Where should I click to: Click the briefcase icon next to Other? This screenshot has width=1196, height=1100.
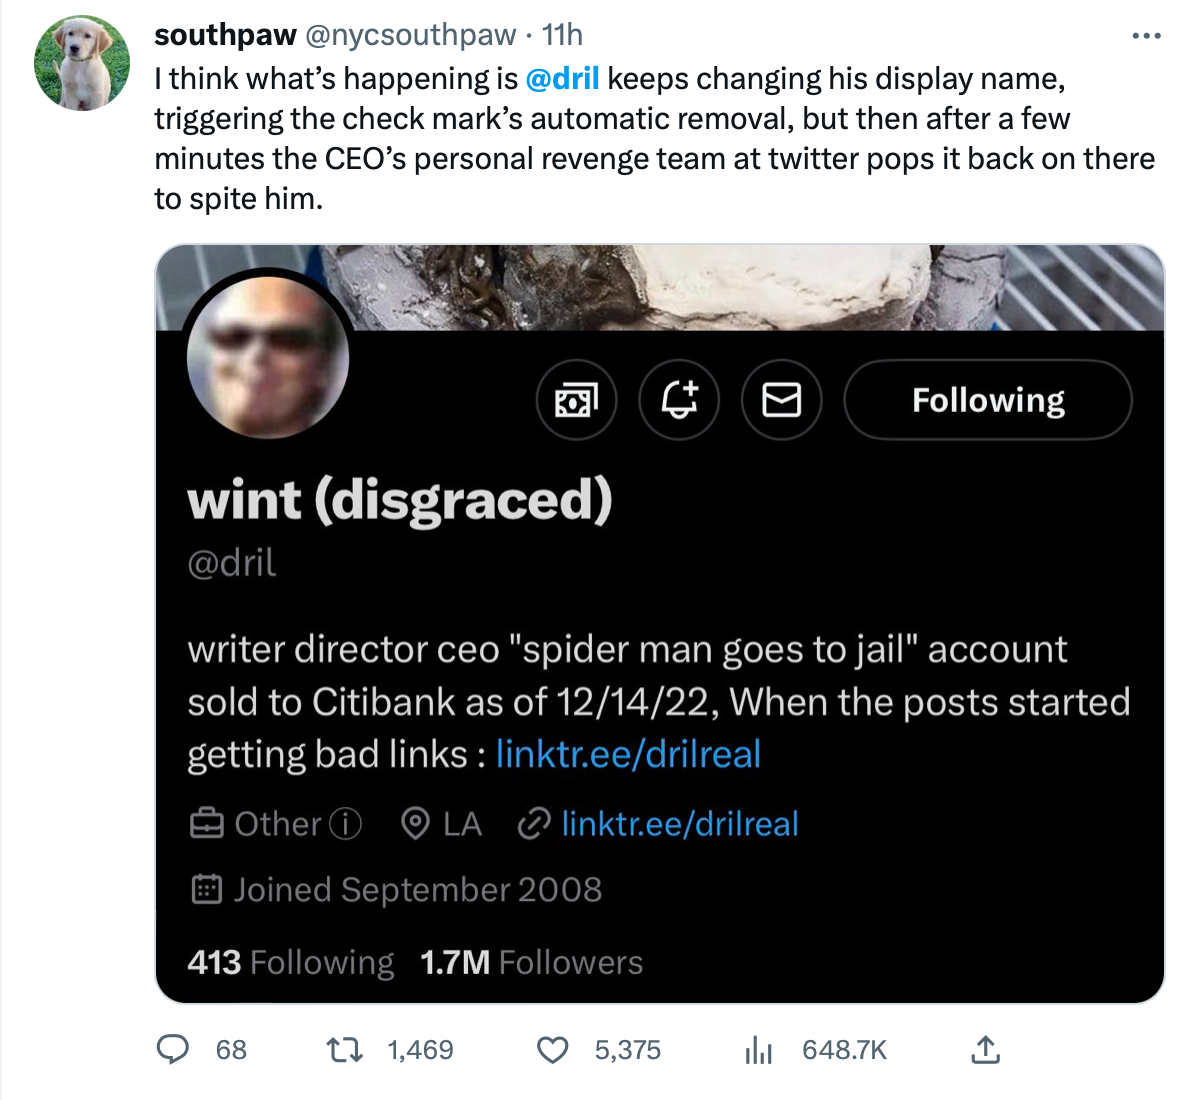coord(205,822)
